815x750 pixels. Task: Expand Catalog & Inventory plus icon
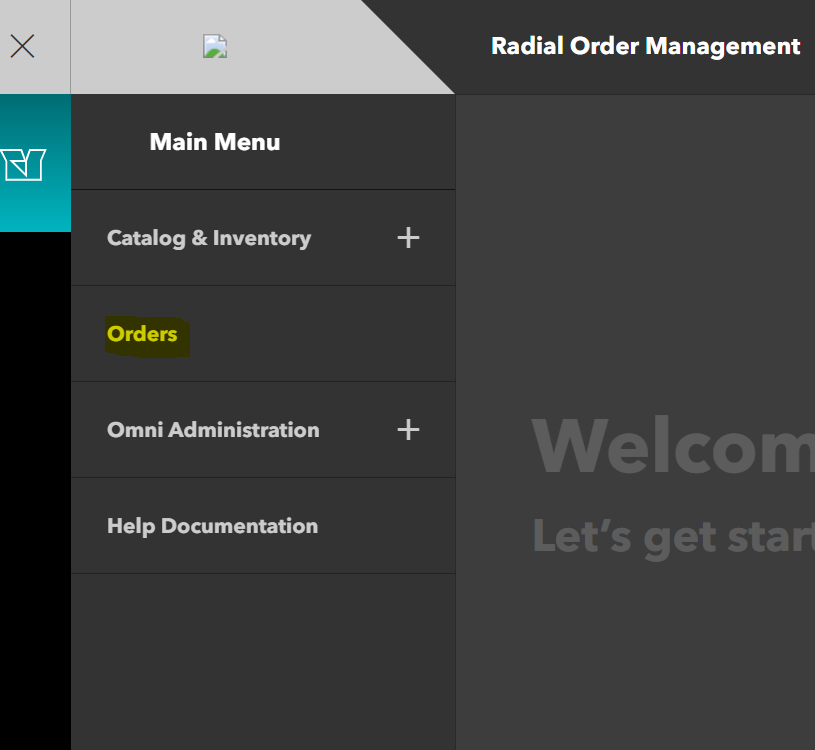pyautogui.click(x=408, y=238)
